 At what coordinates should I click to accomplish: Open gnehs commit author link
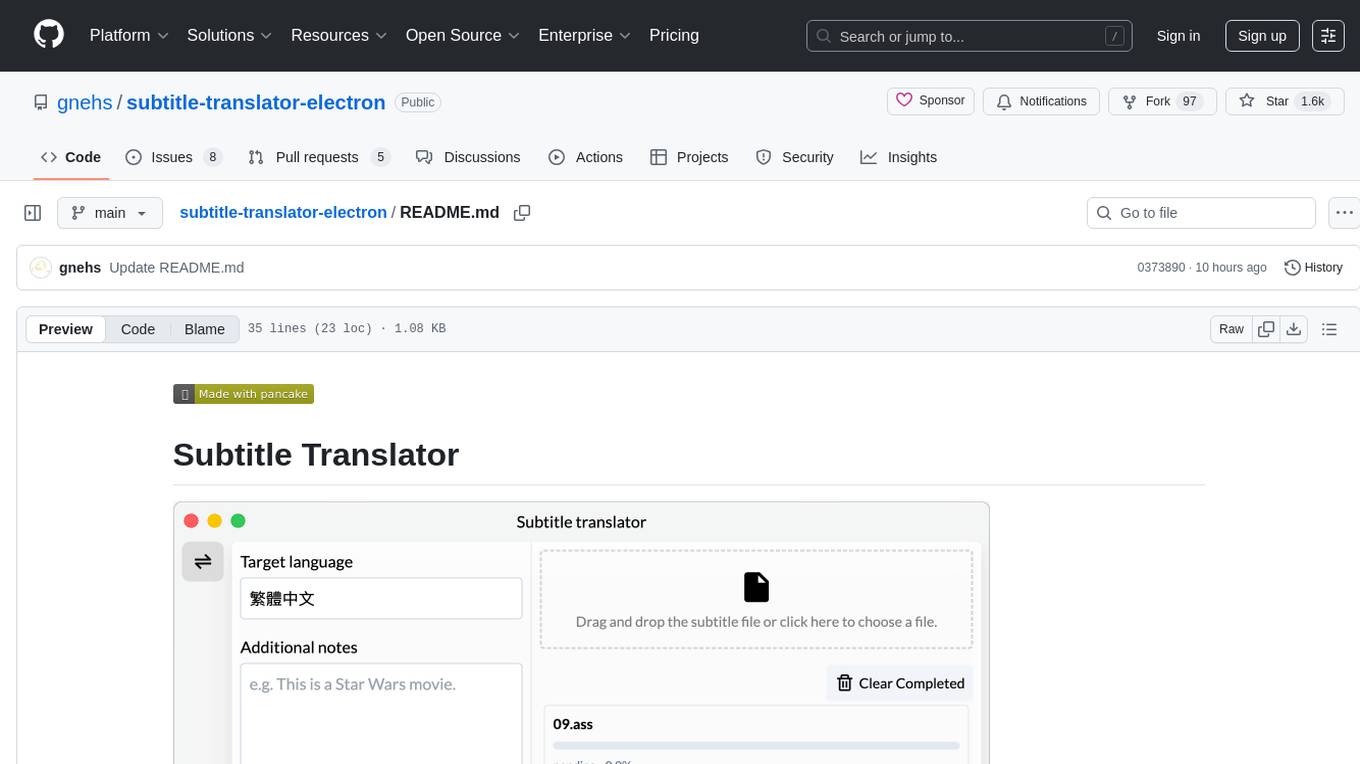pos(80,268)
